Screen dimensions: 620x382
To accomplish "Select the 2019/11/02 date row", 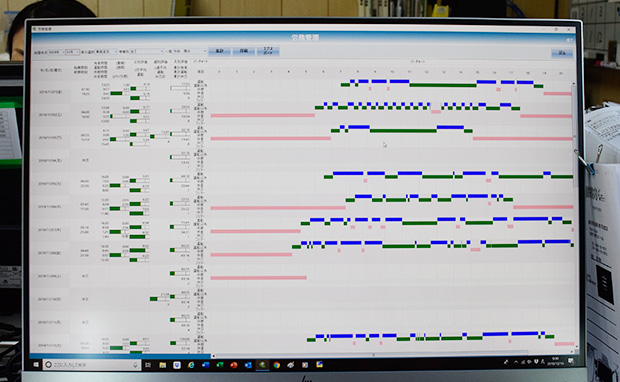I will [50, 115].
